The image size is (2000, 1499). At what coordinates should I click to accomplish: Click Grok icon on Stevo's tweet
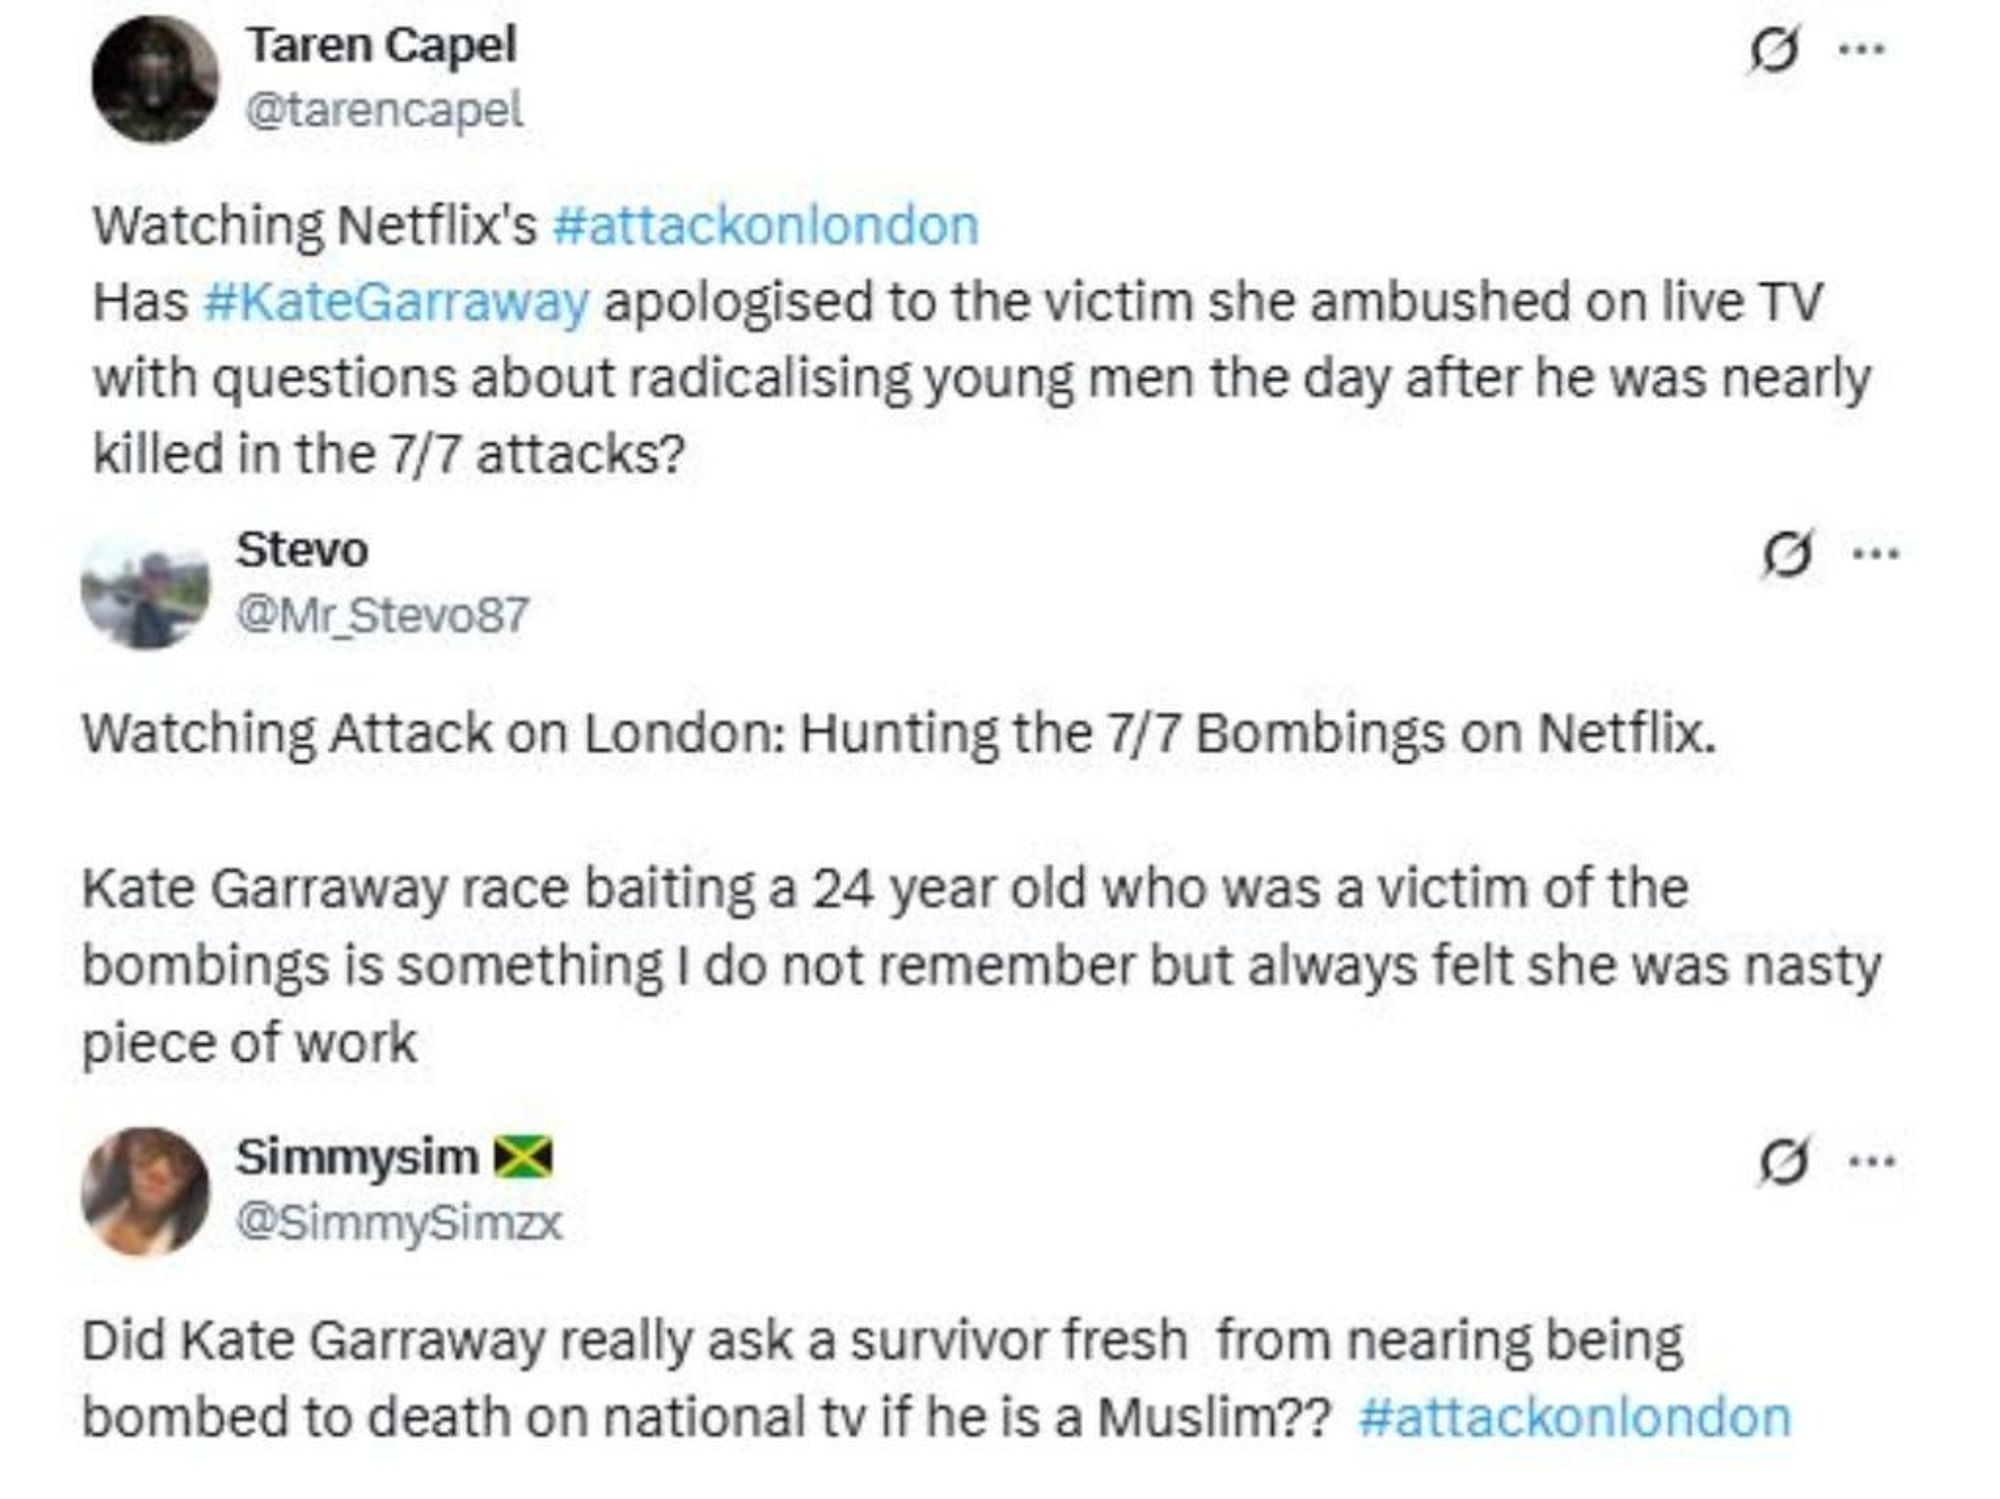(1786, 555)
